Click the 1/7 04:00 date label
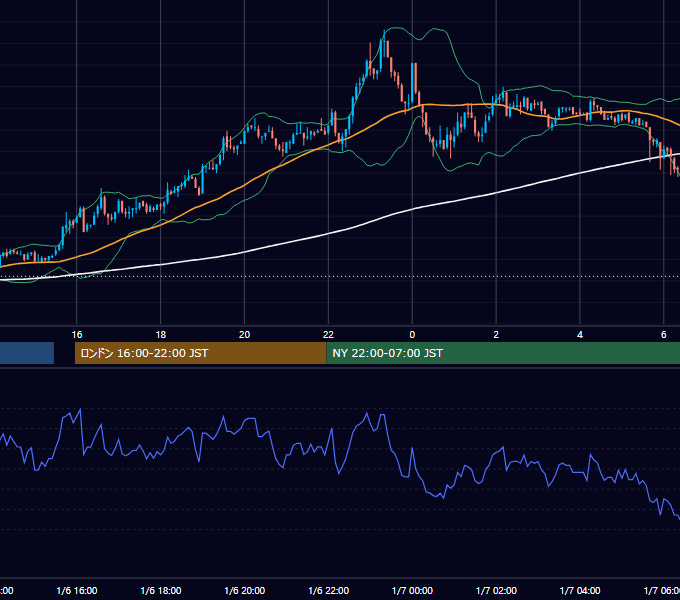680x600 pixels. tap(580, 590)
